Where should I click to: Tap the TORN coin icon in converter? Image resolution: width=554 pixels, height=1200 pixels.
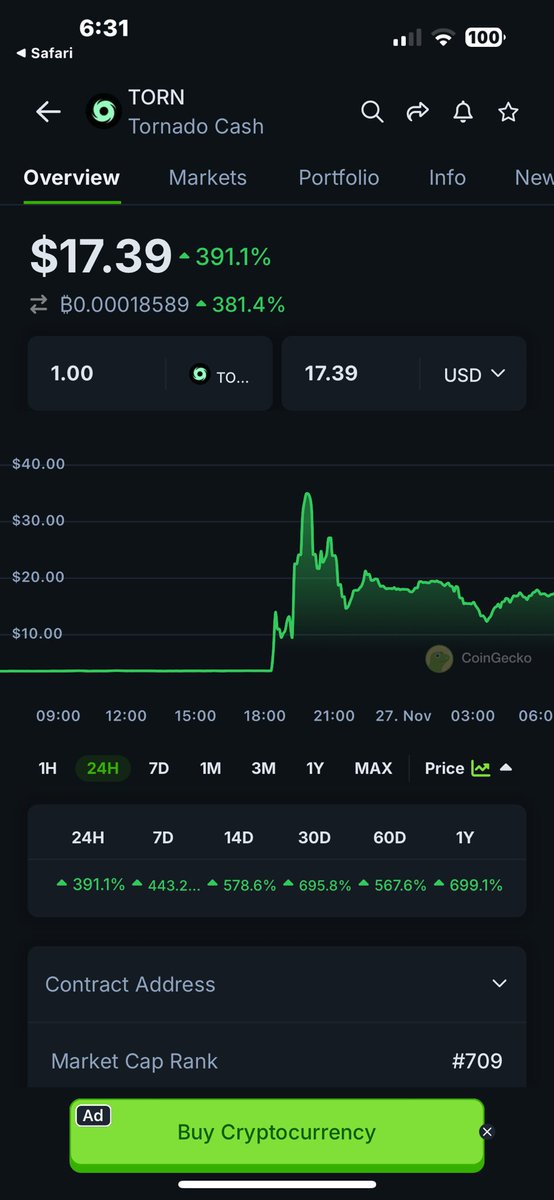click(x=199, y=374)
